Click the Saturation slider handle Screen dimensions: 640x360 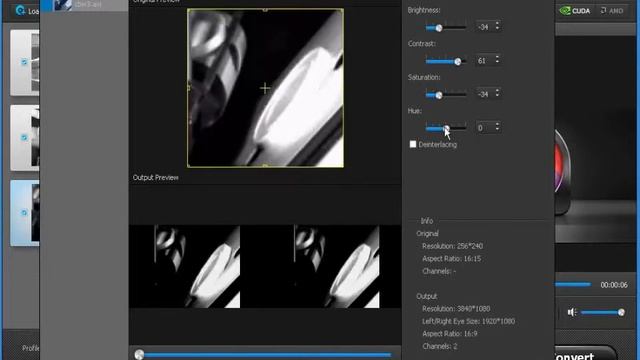click(439, 95)
